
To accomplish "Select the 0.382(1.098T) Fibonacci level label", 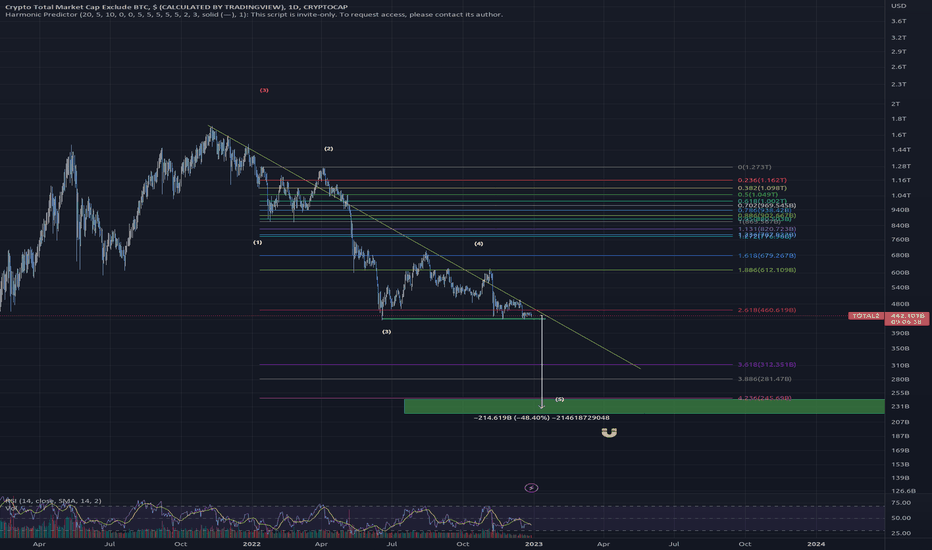I will click(x=762, y=188).
